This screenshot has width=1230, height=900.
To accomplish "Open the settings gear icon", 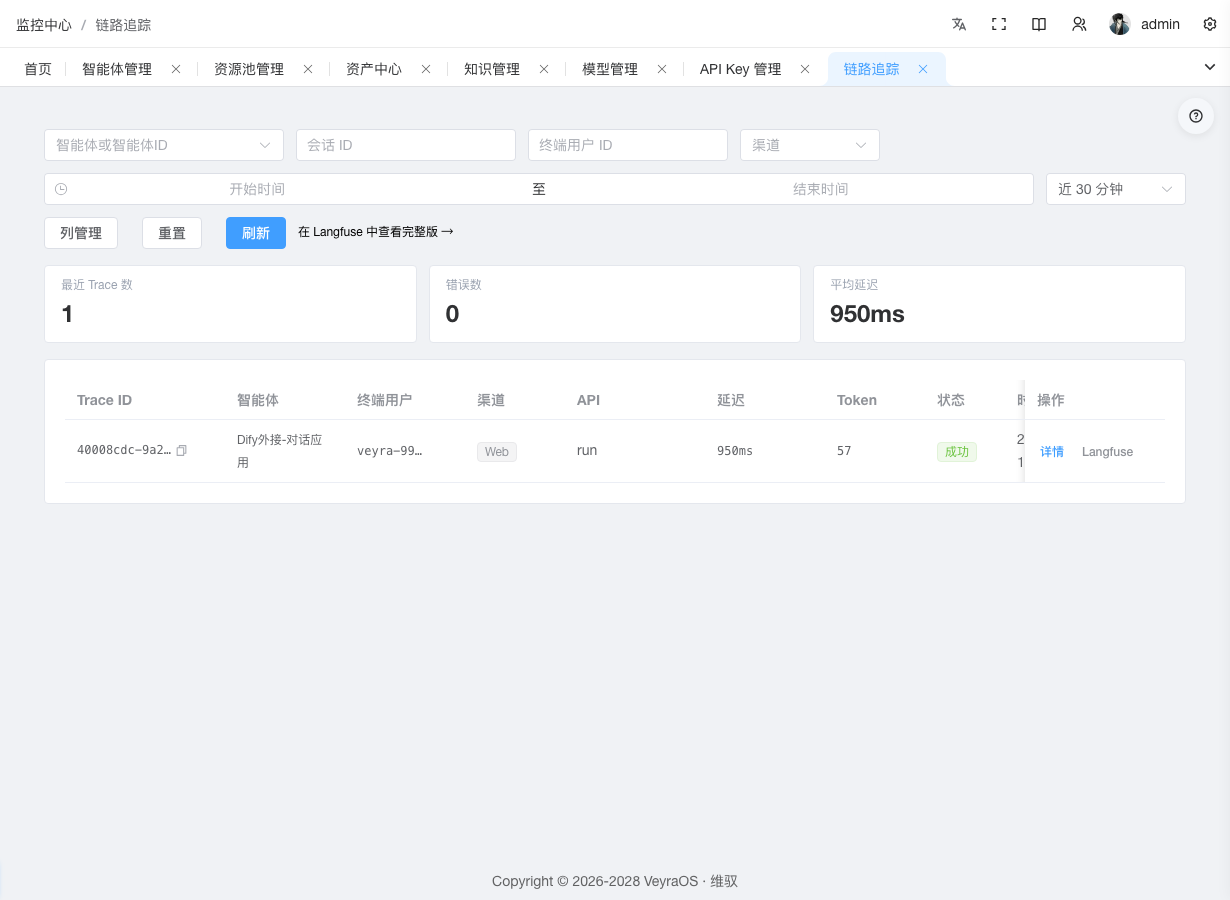I will coord(1209,24).
